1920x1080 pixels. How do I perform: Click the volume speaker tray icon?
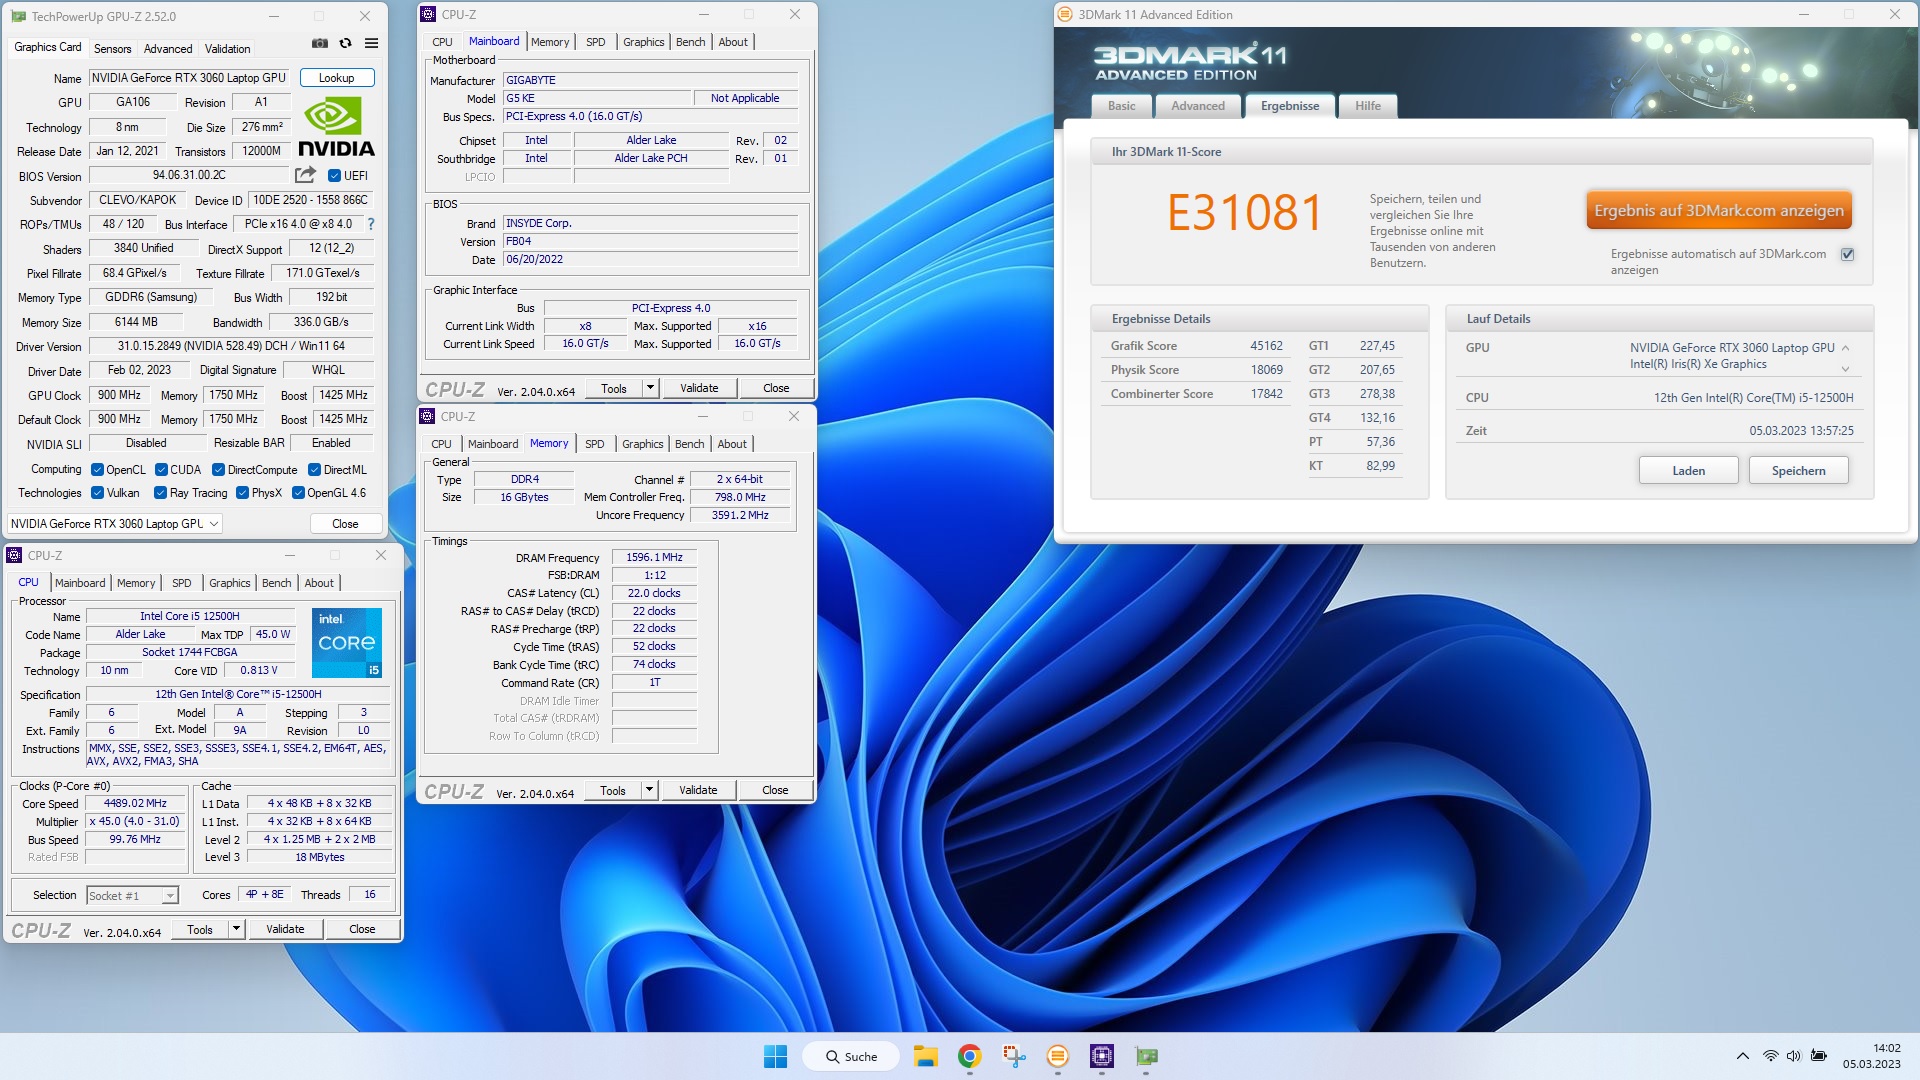click(1793, 1056)
